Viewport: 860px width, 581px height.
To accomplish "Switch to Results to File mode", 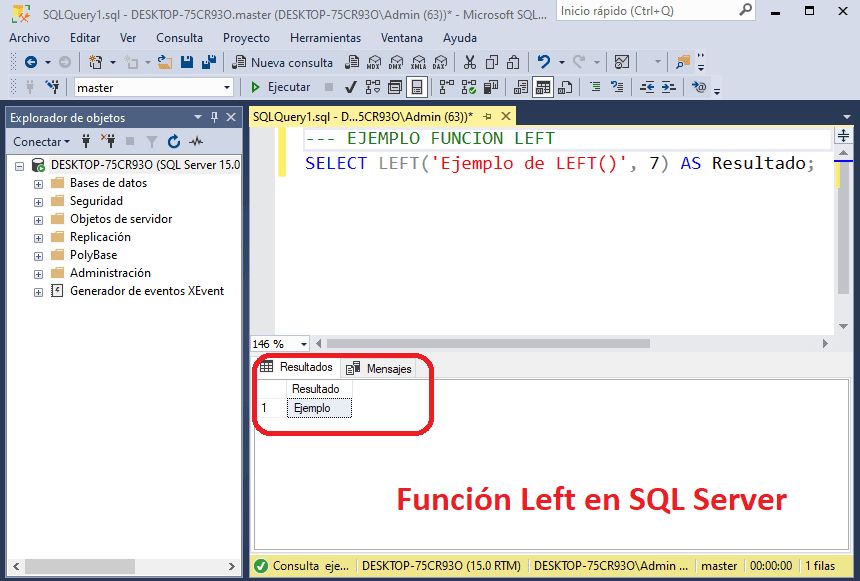I will point(565,87).
